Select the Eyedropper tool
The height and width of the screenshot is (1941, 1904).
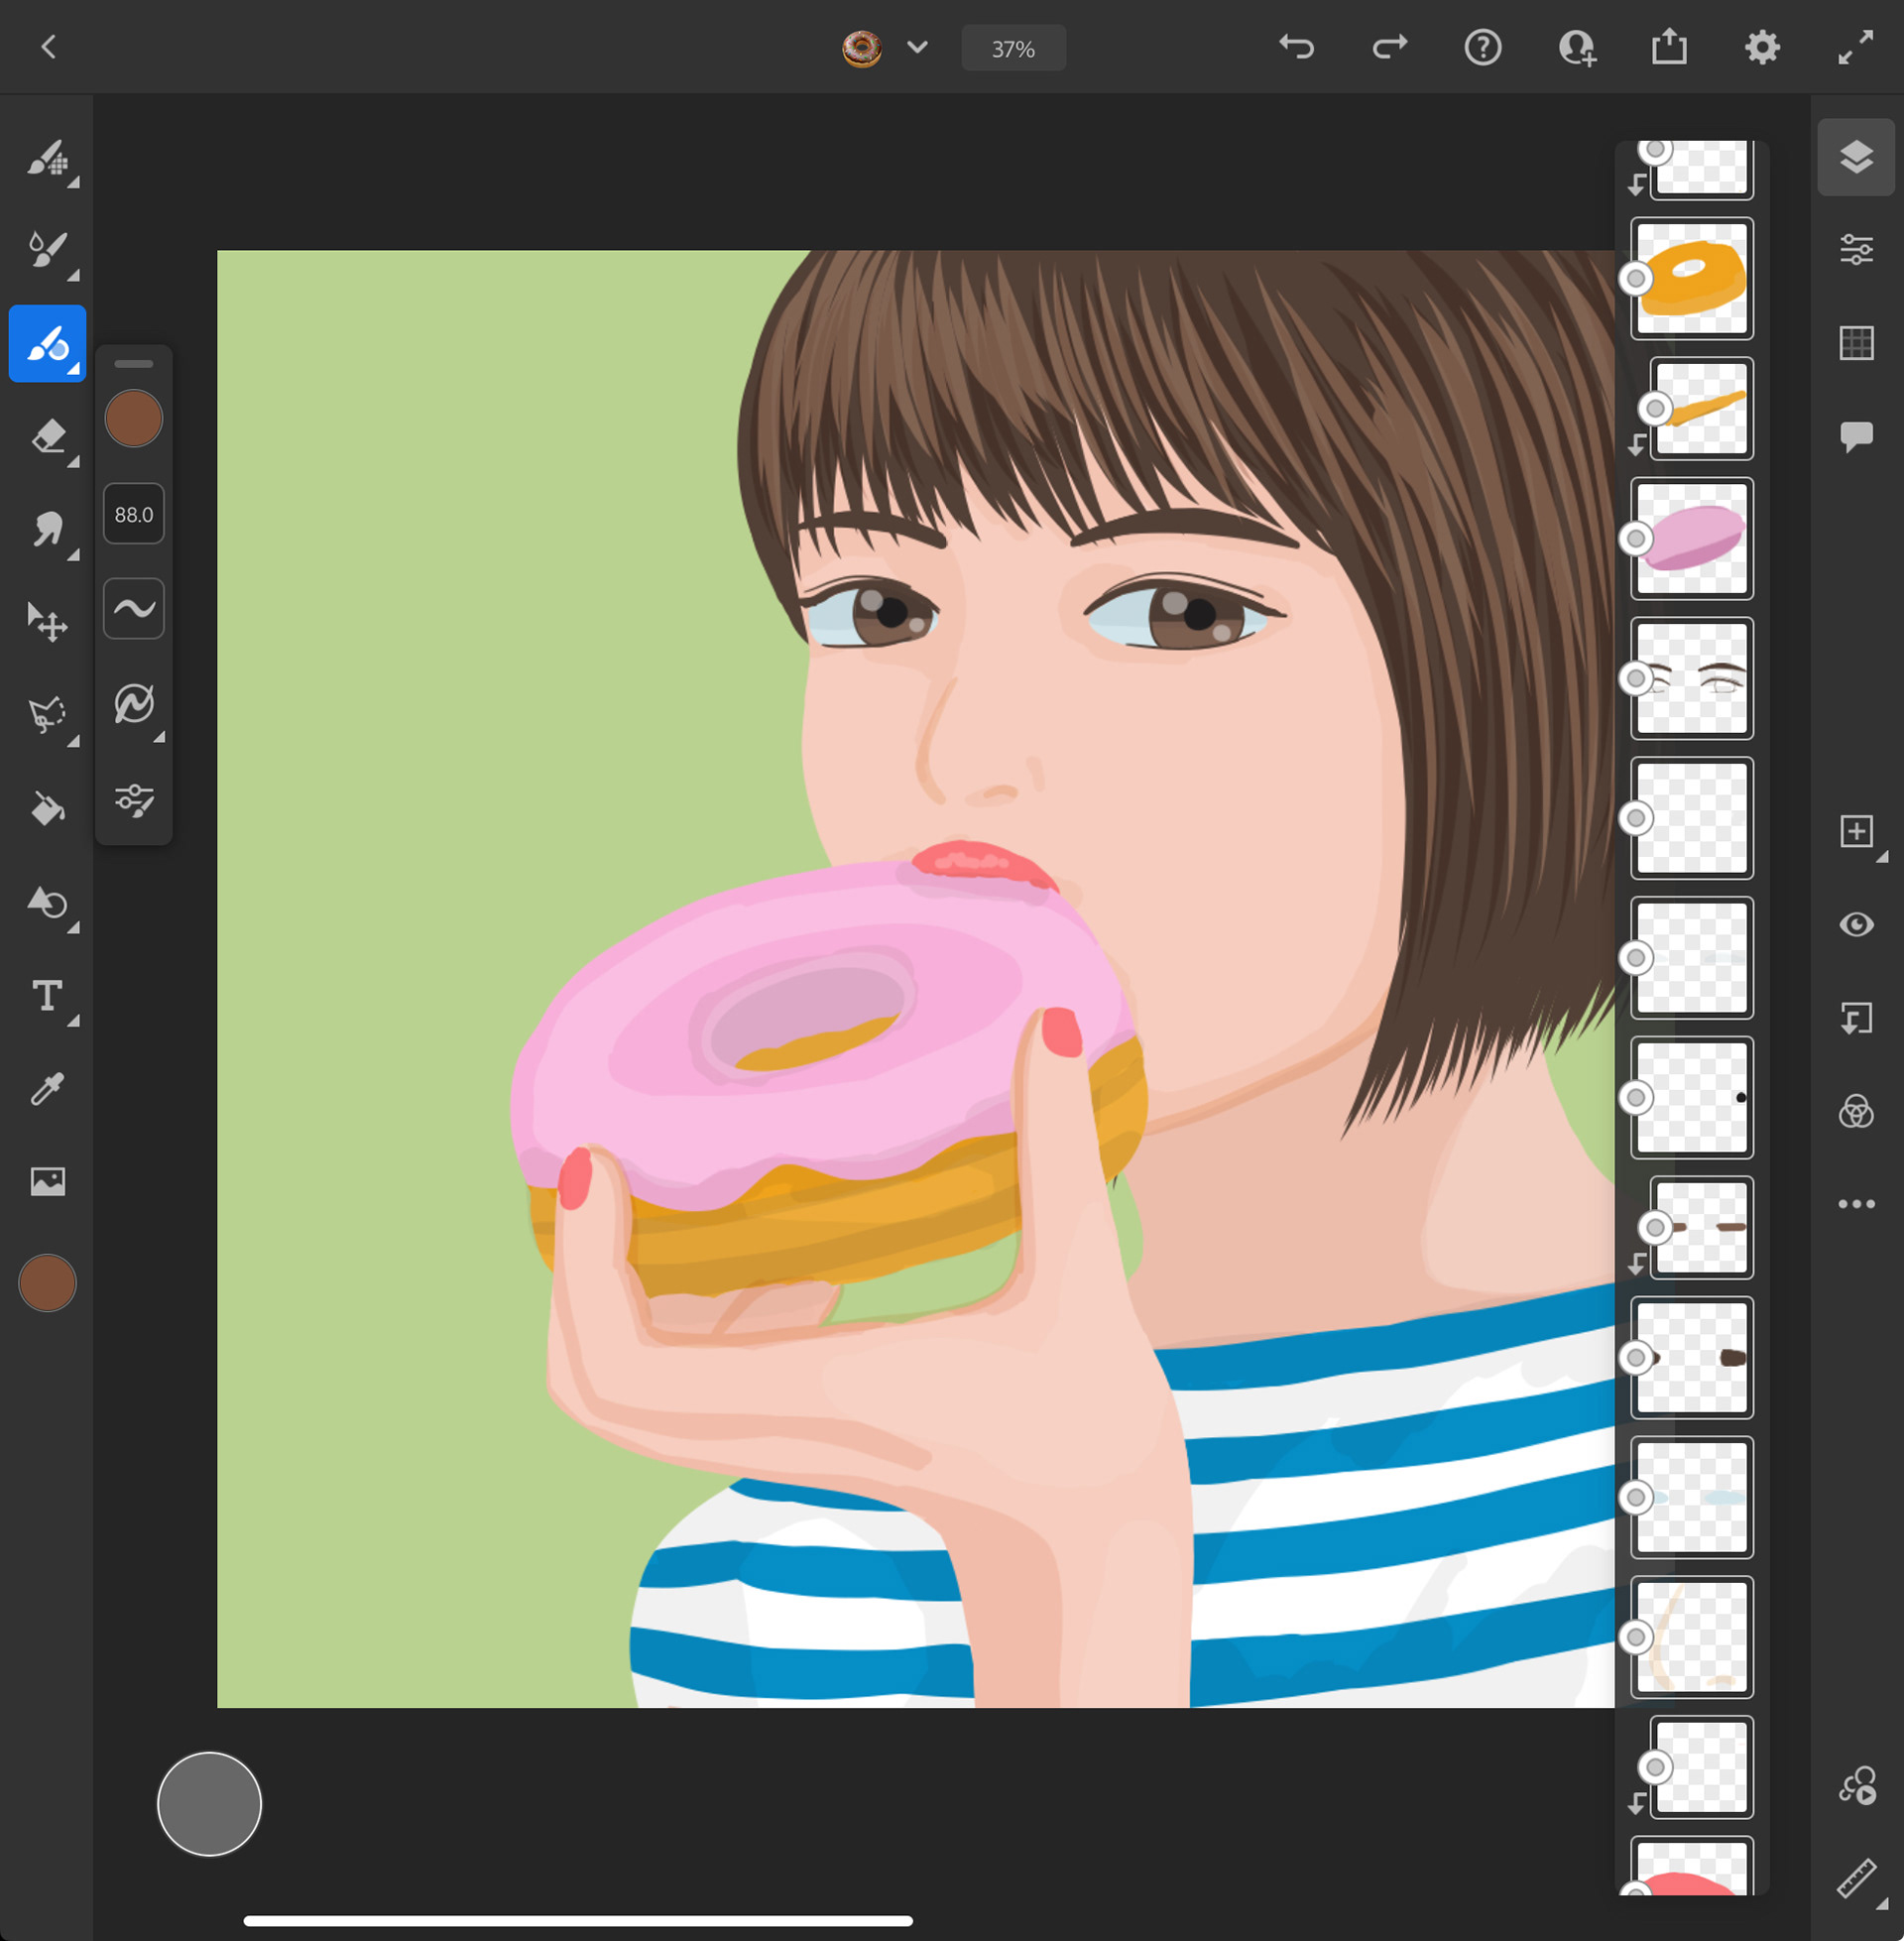47,1088
